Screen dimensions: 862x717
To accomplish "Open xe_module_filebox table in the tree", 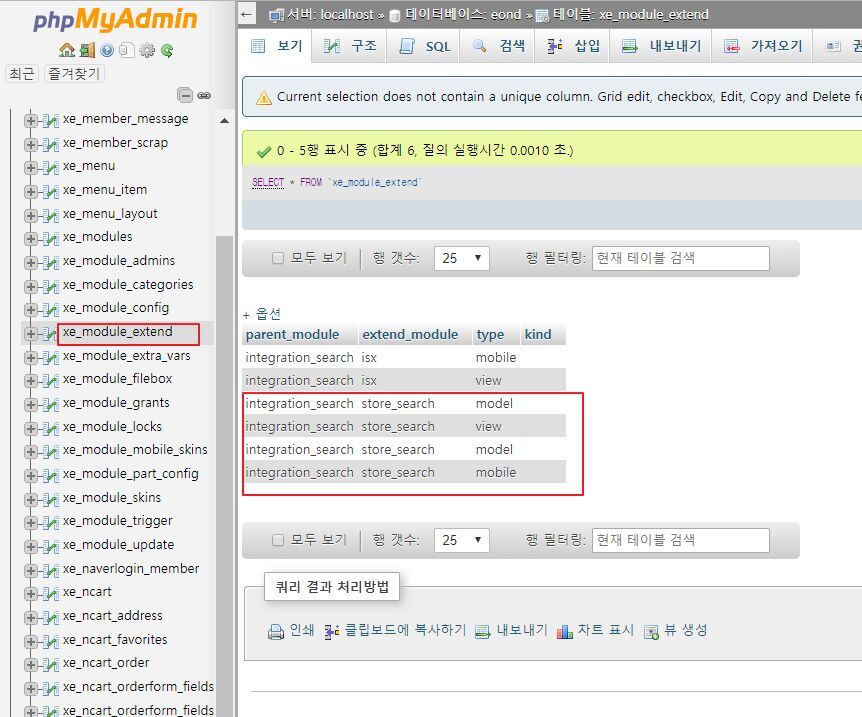I will 117,379.
